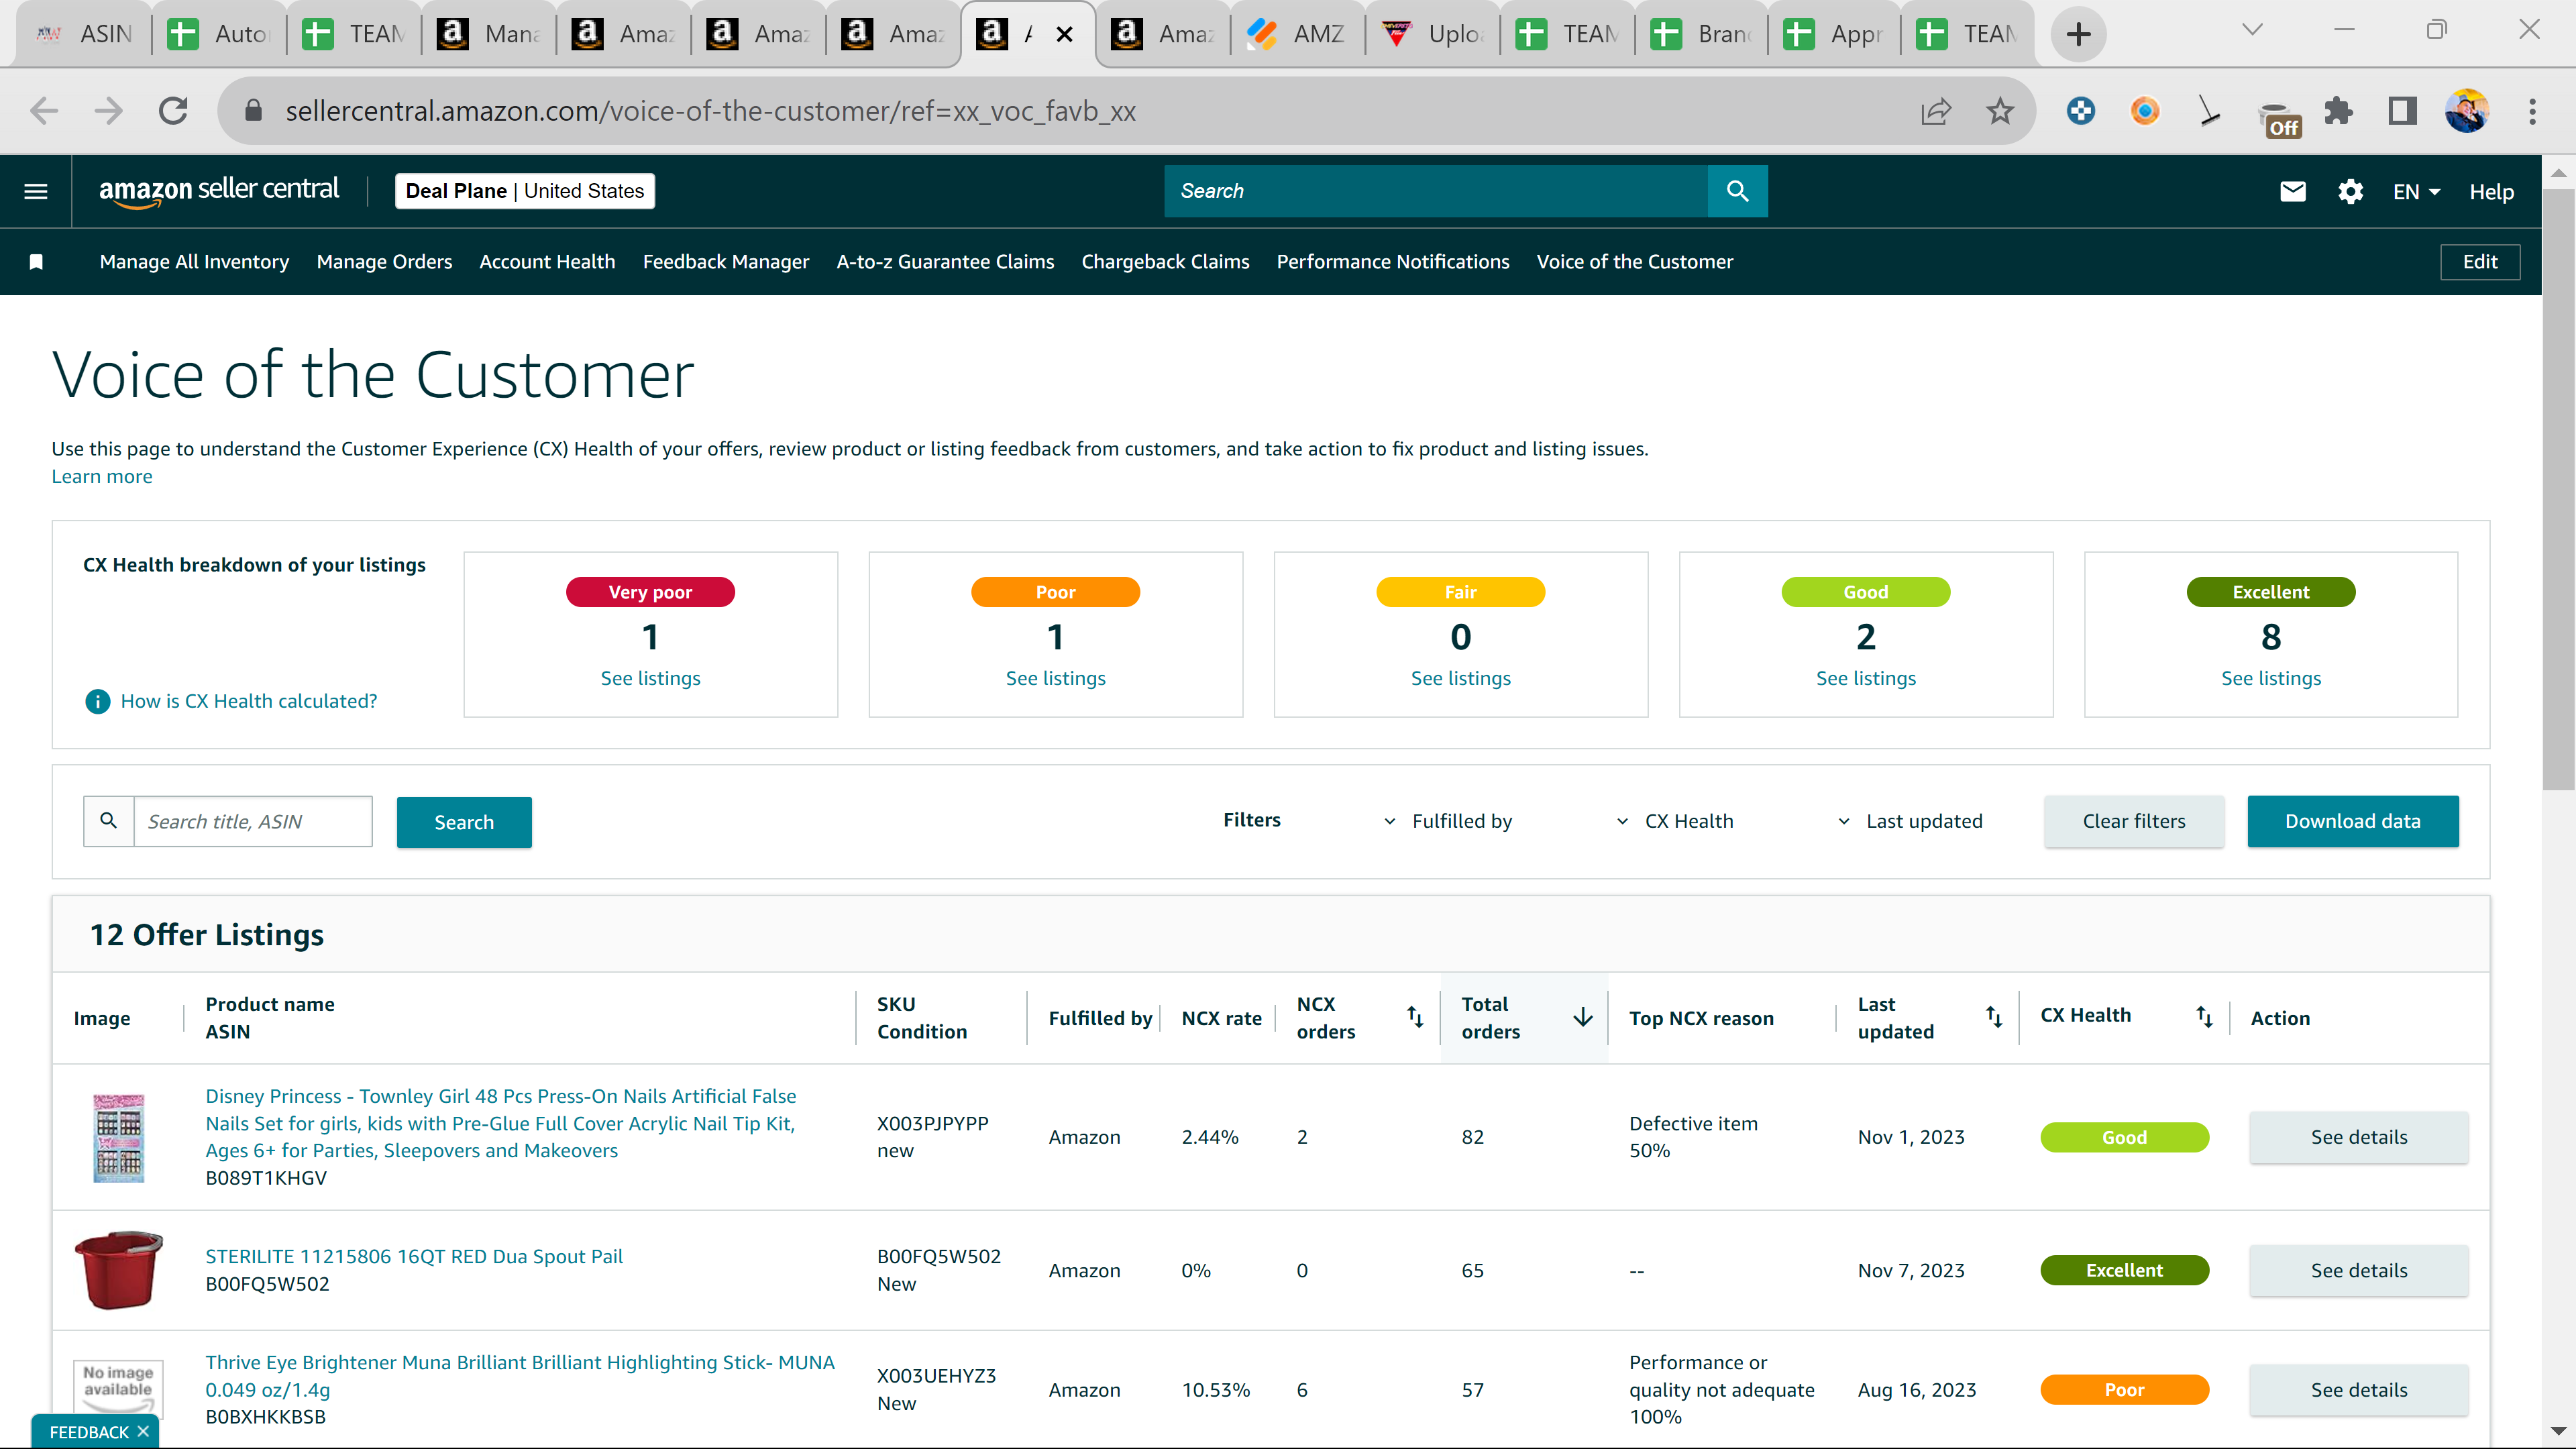Open Feedback Manager menu item

(x=726, y=262)
